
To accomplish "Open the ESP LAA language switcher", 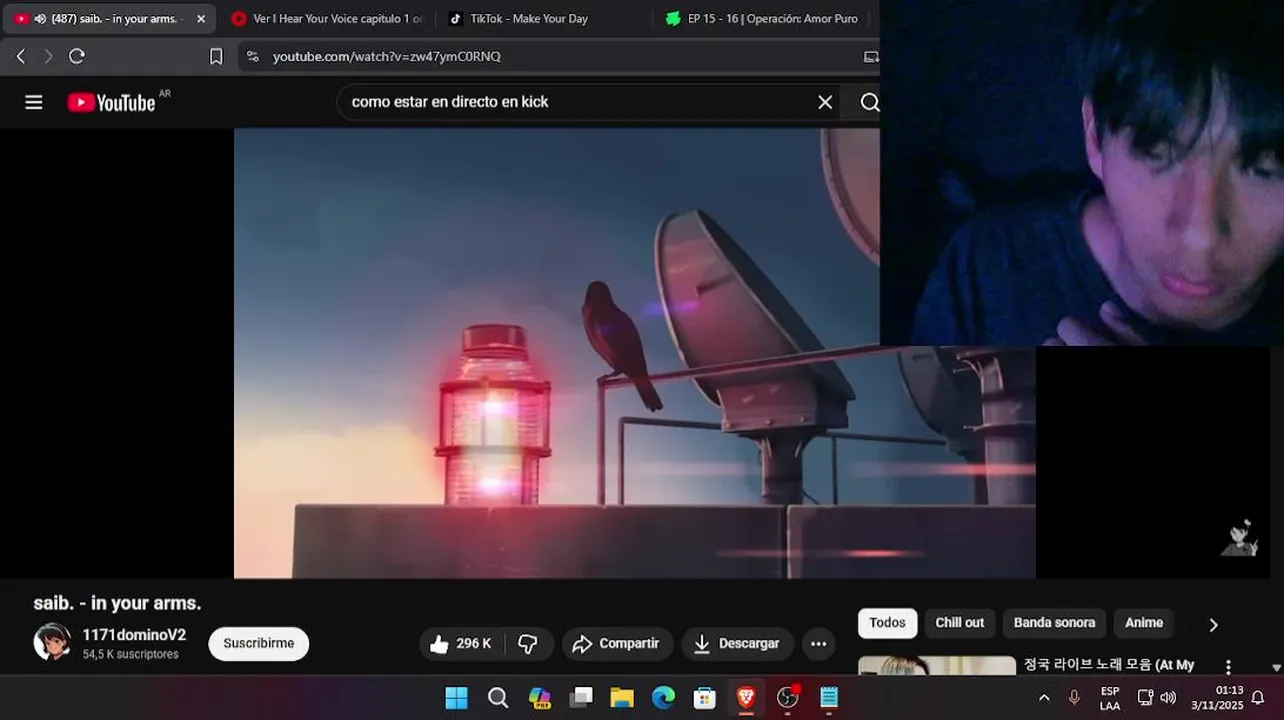I will click(x=1110, y=698).
